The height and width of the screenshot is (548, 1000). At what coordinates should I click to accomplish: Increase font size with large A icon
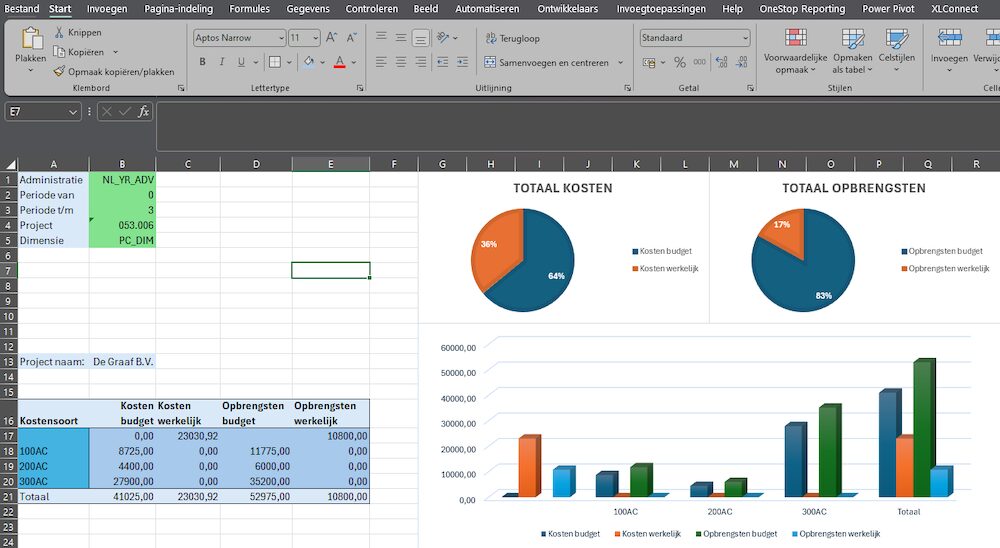(x=332, y=38)
